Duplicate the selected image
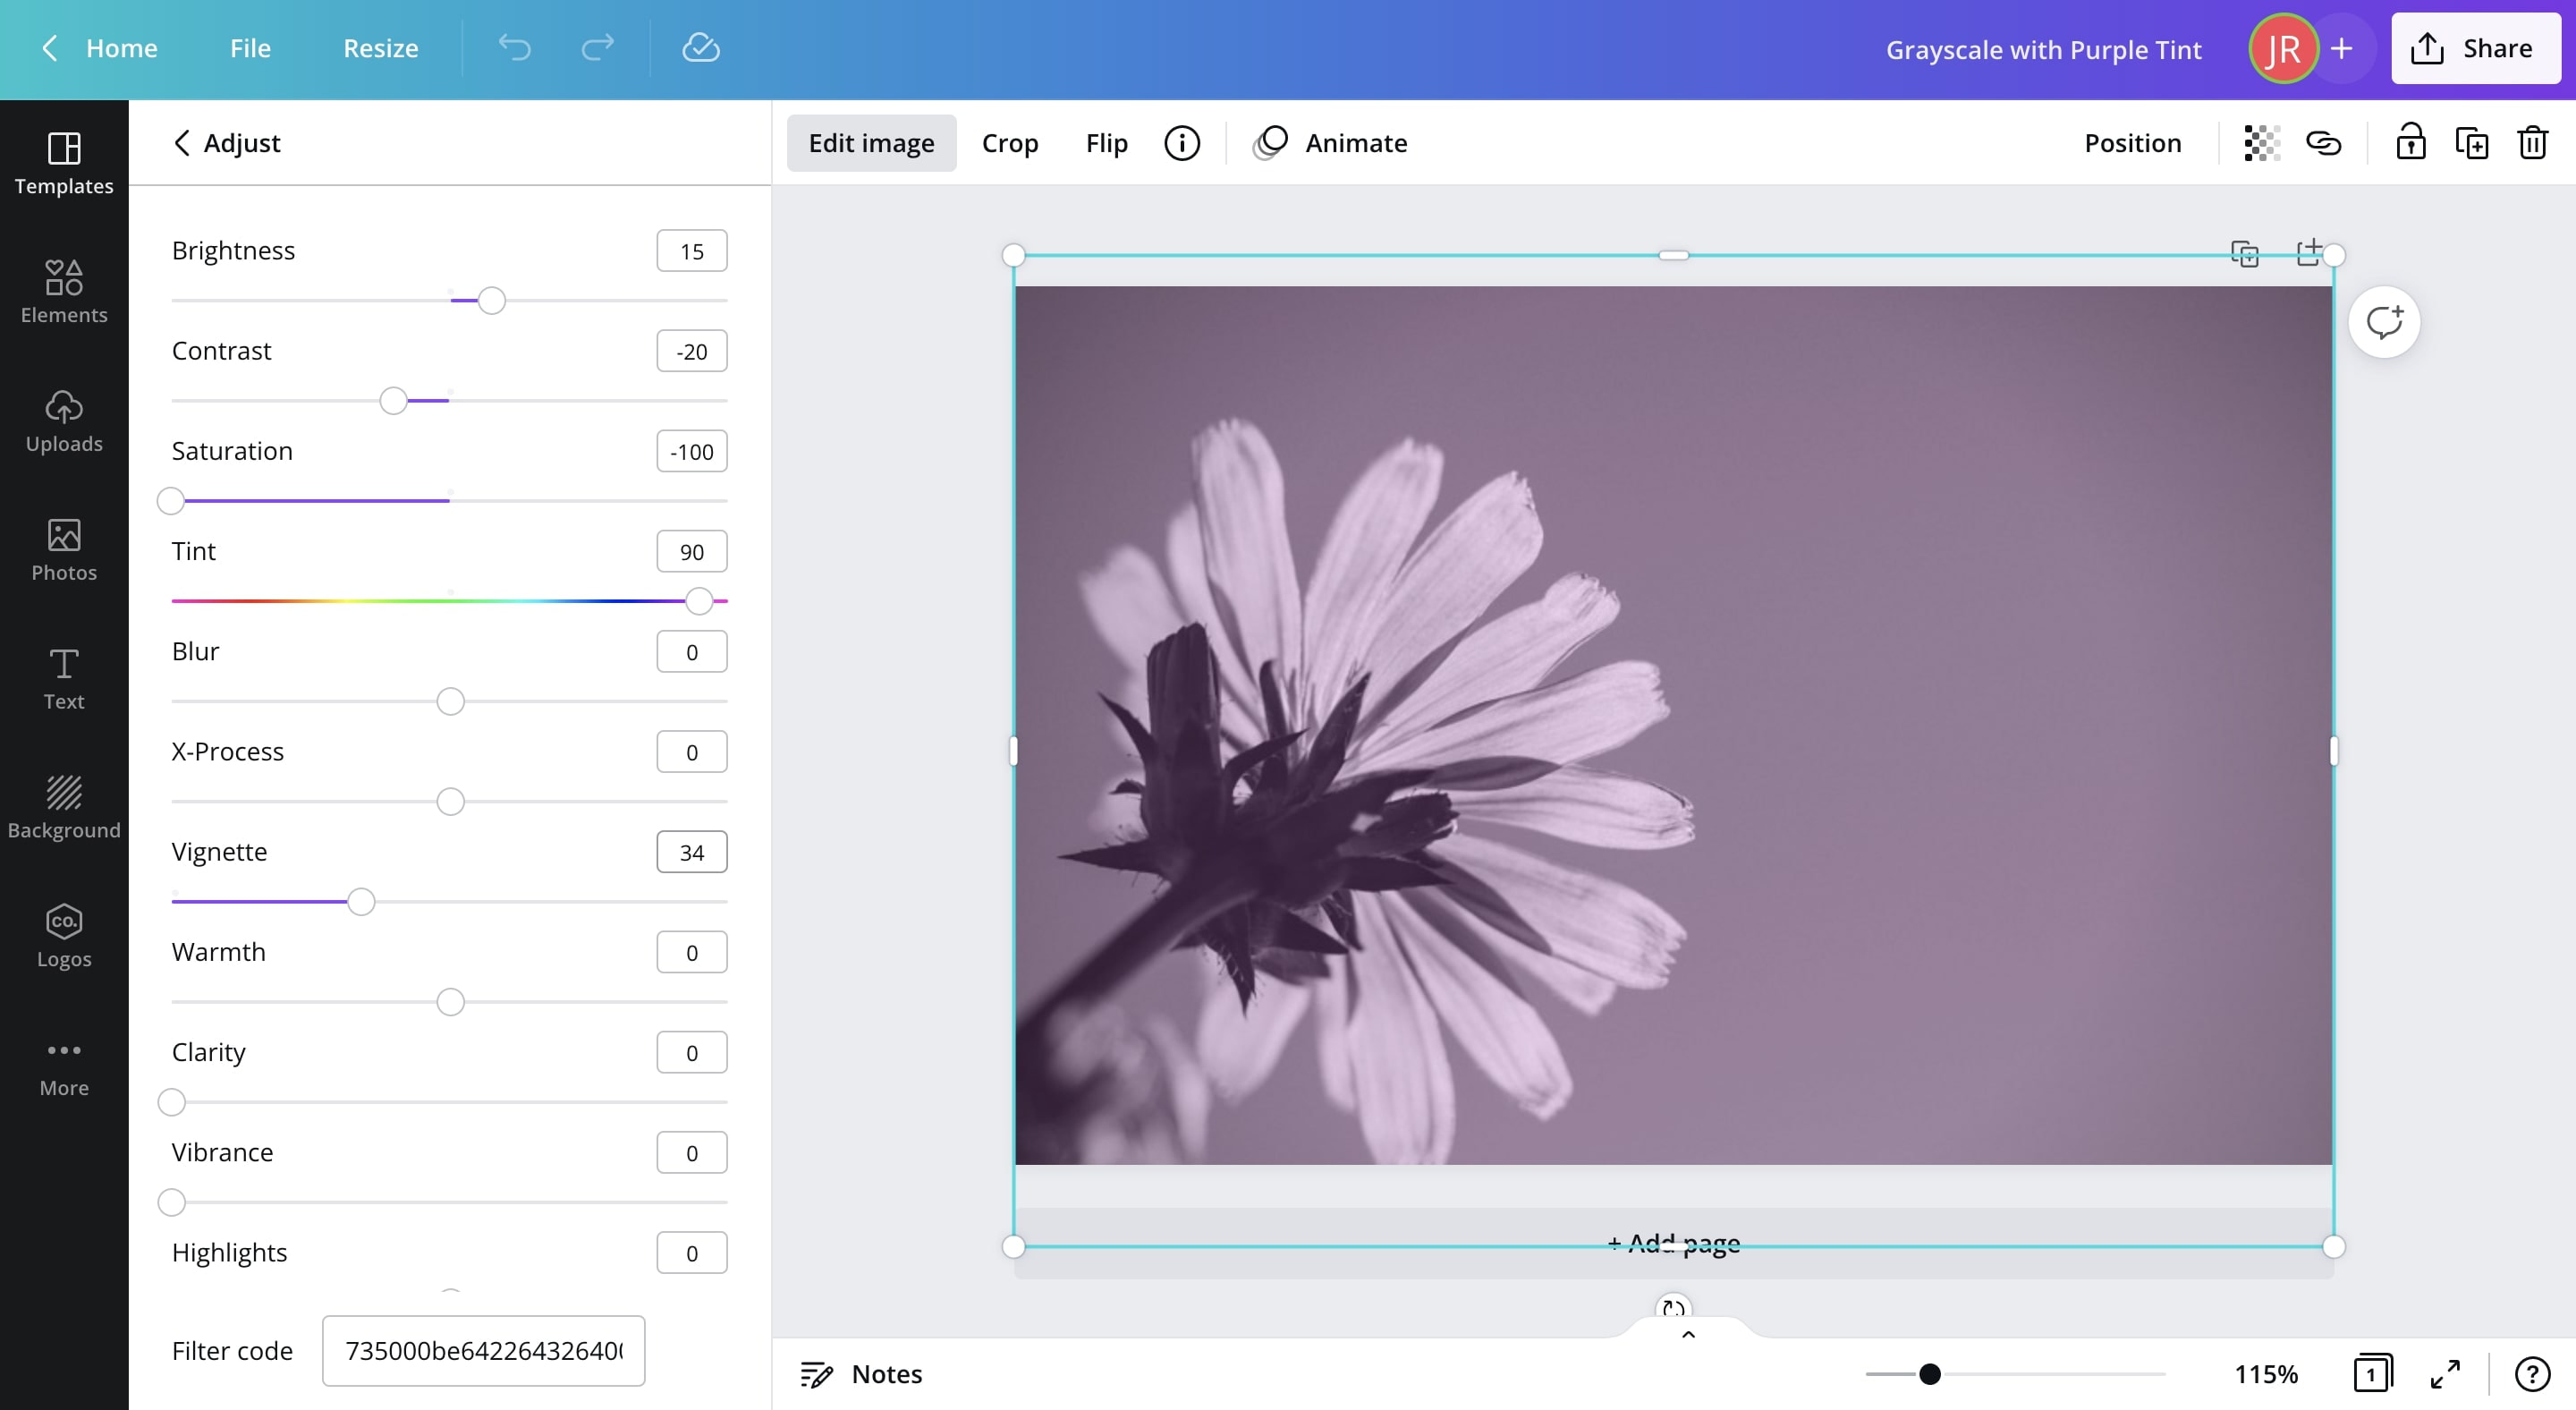This screenshot has width=2576, height=1410. pyautogui.click(x=2473, y=143)
